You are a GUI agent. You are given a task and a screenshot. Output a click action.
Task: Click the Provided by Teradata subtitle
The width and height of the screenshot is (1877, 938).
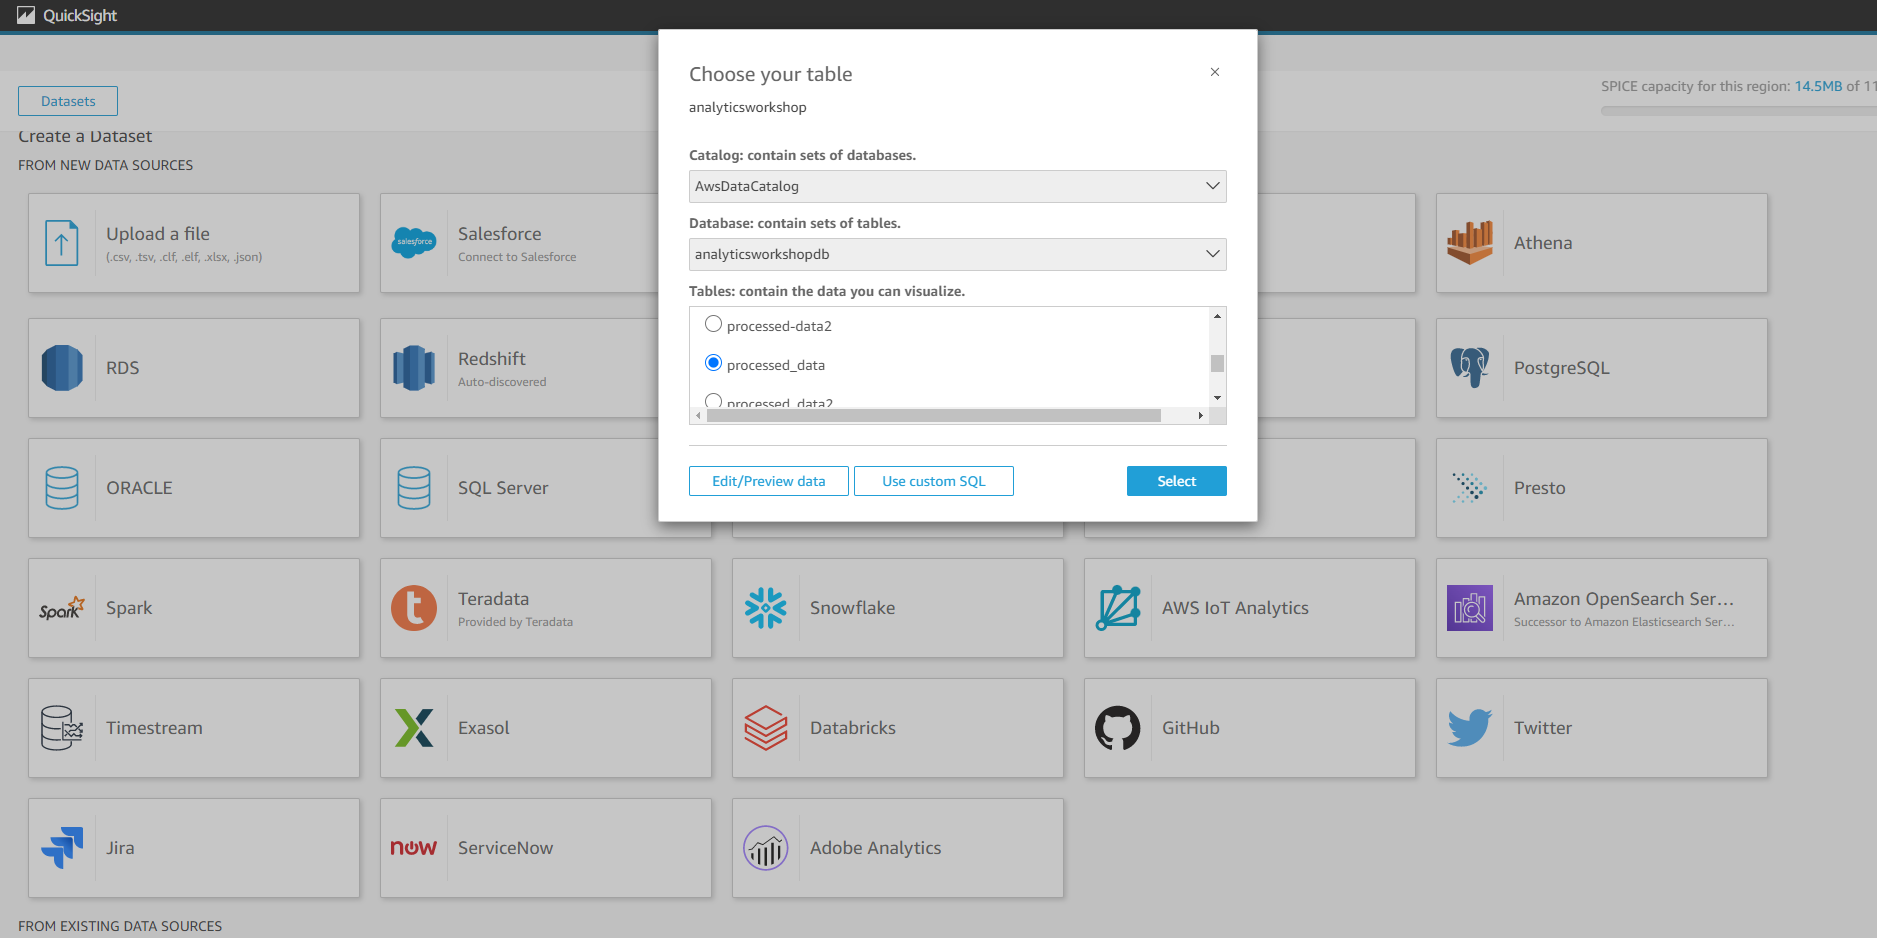515,622
